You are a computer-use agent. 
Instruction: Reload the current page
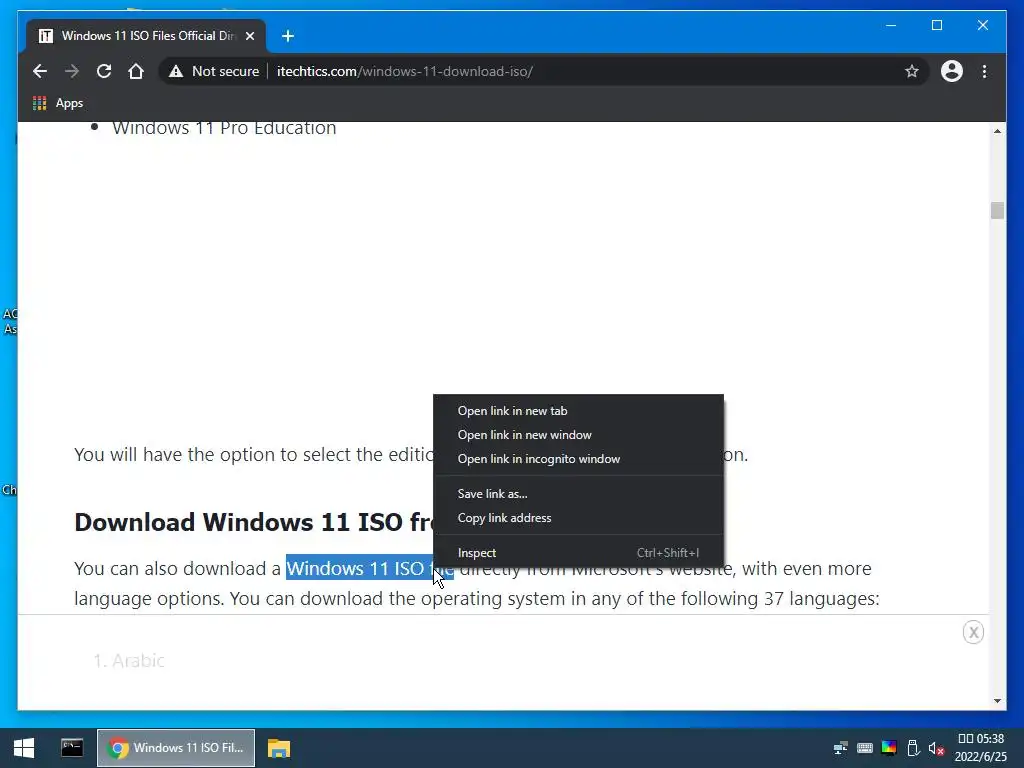(104, 71)
